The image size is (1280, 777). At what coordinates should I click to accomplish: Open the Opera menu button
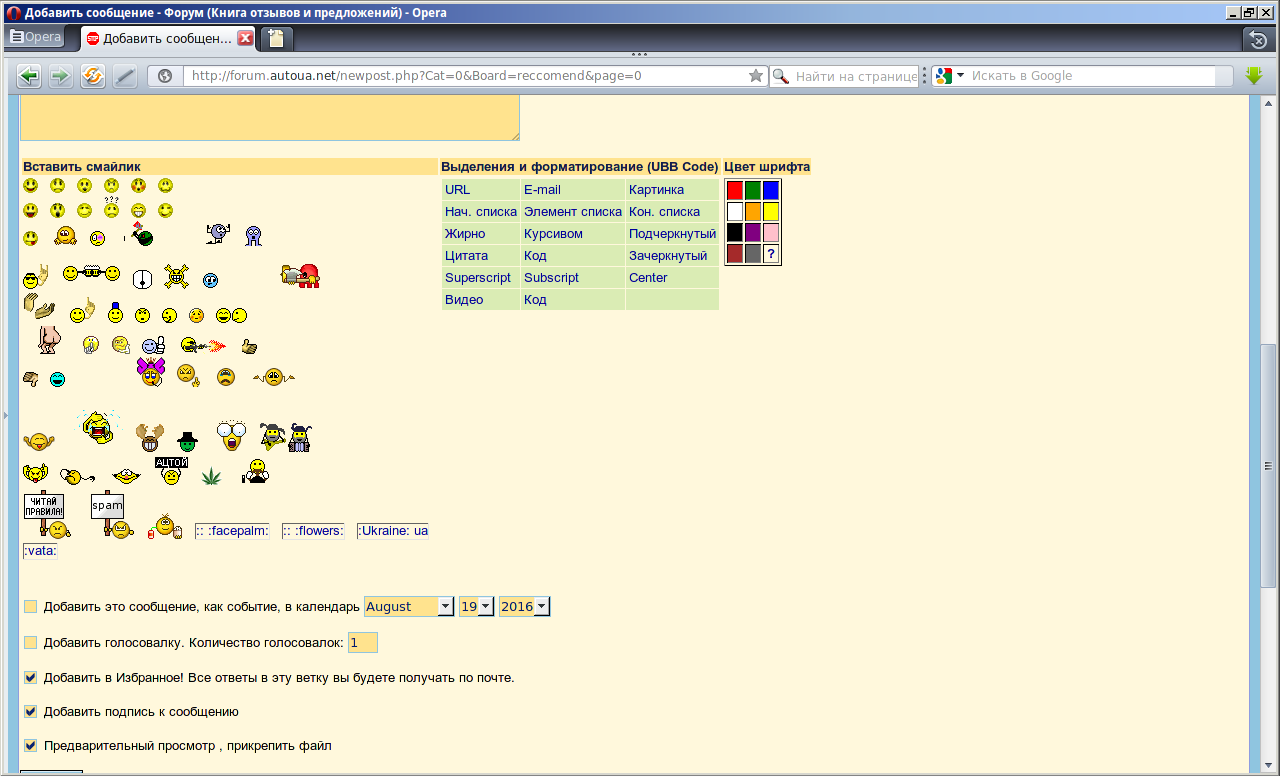[35, 38]
